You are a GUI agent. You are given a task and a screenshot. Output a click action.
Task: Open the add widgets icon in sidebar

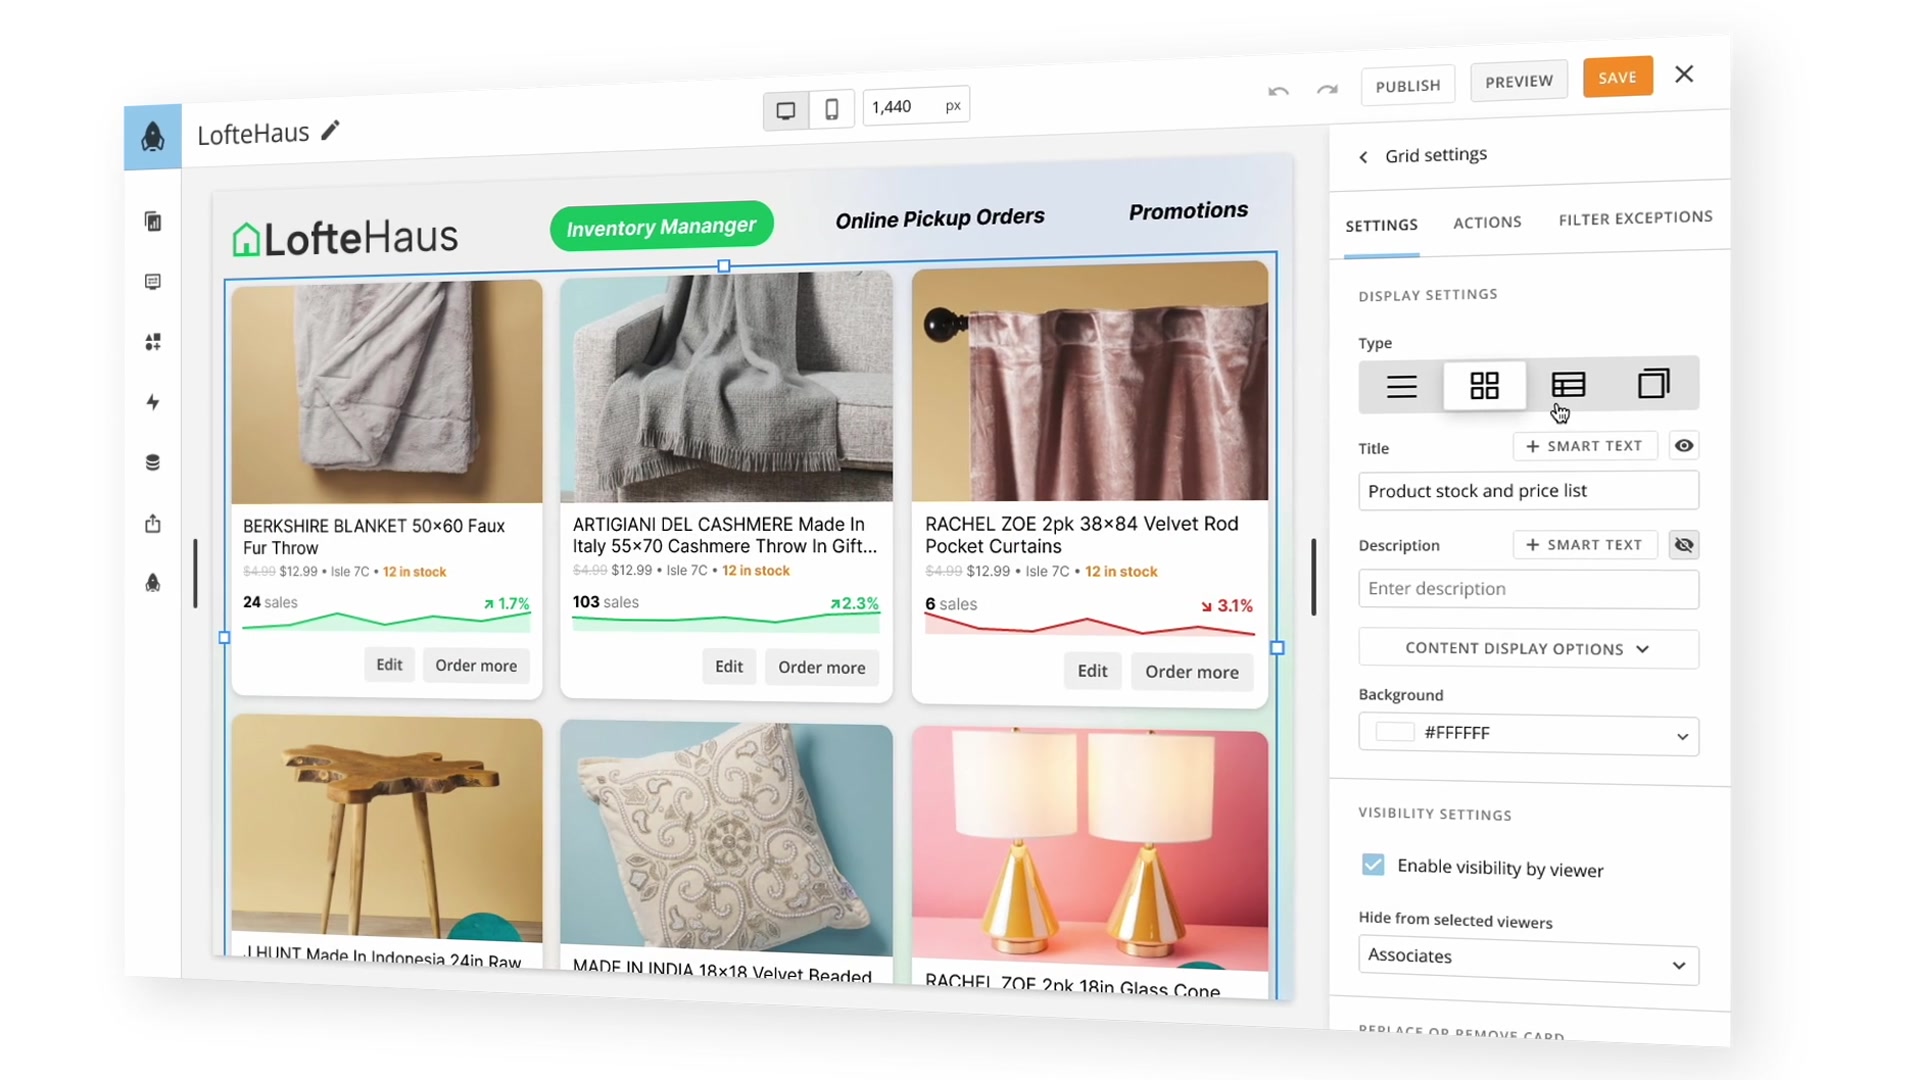(153, 342)
